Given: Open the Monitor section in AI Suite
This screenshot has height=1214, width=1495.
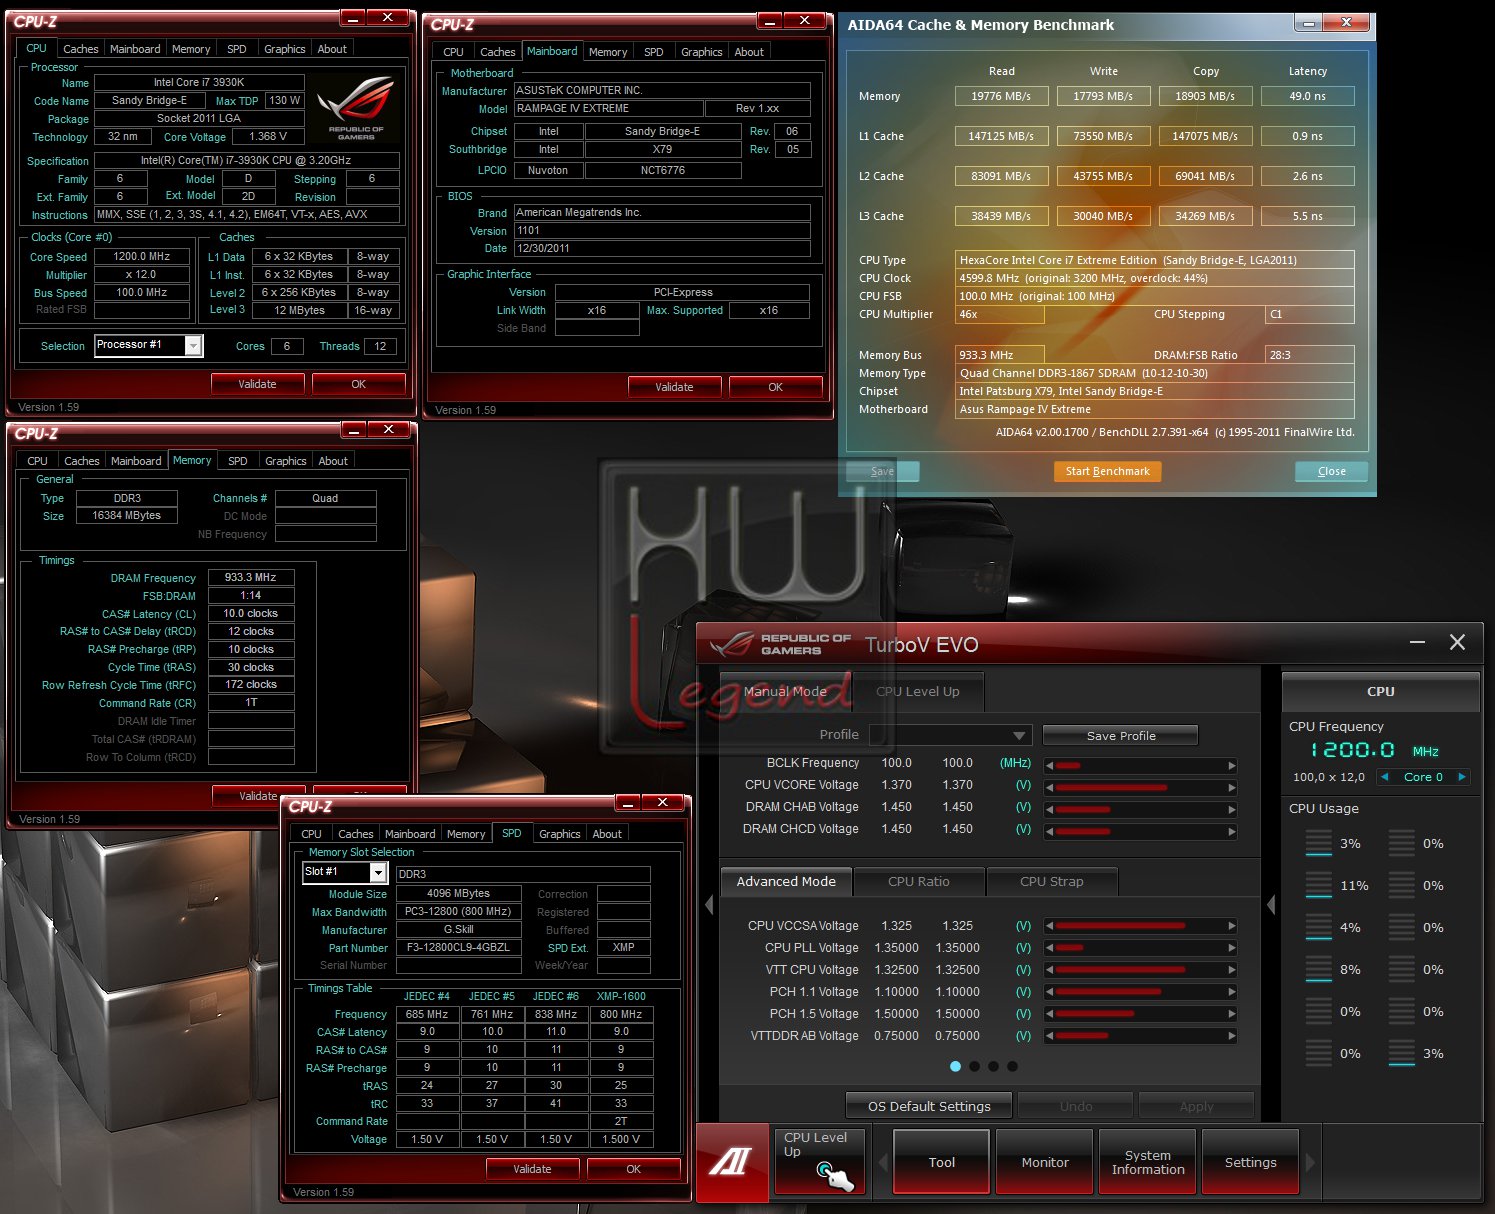Looking at the screenshot, I should coord(1045,1162).
